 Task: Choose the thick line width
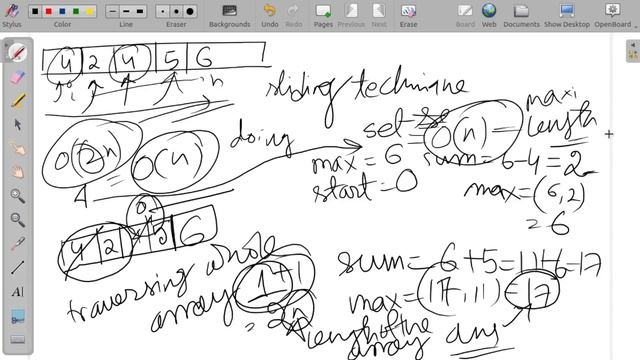click(140, 11)
